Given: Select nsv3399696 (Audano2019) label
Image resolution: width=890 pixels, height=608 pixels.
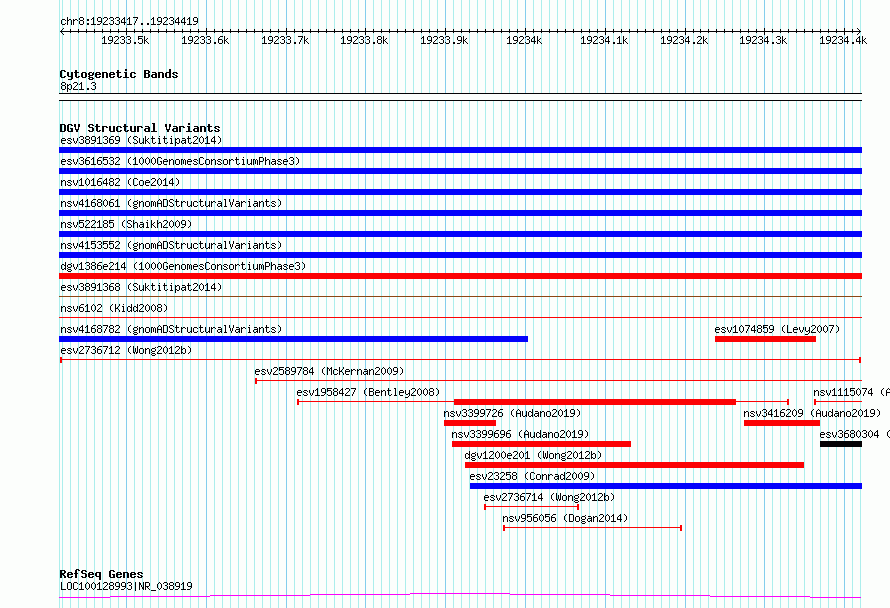Looking at the screenshot, I should pyautogui.click(x=520, y=434).
